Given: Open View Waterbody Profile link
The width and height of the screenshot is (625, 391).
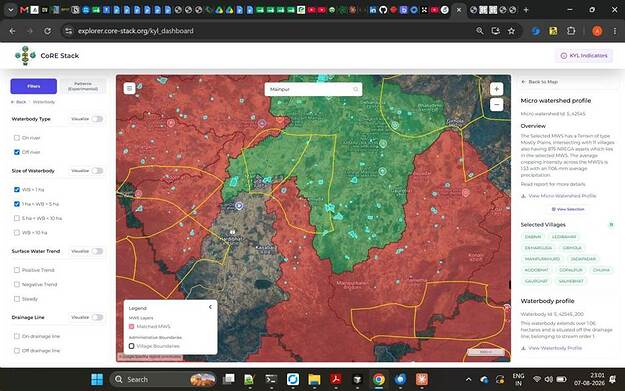Looking at the screenshot, I should (555, 348).
